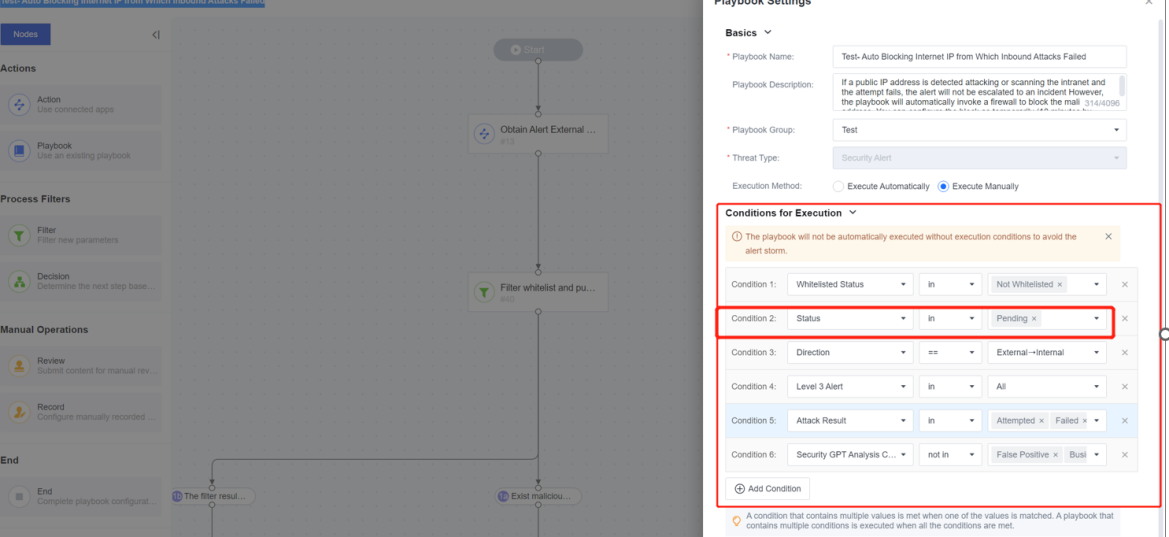Click the disabled Threat Type dropdown
This screenshot has width=1169, height=537.
[979, 158]
